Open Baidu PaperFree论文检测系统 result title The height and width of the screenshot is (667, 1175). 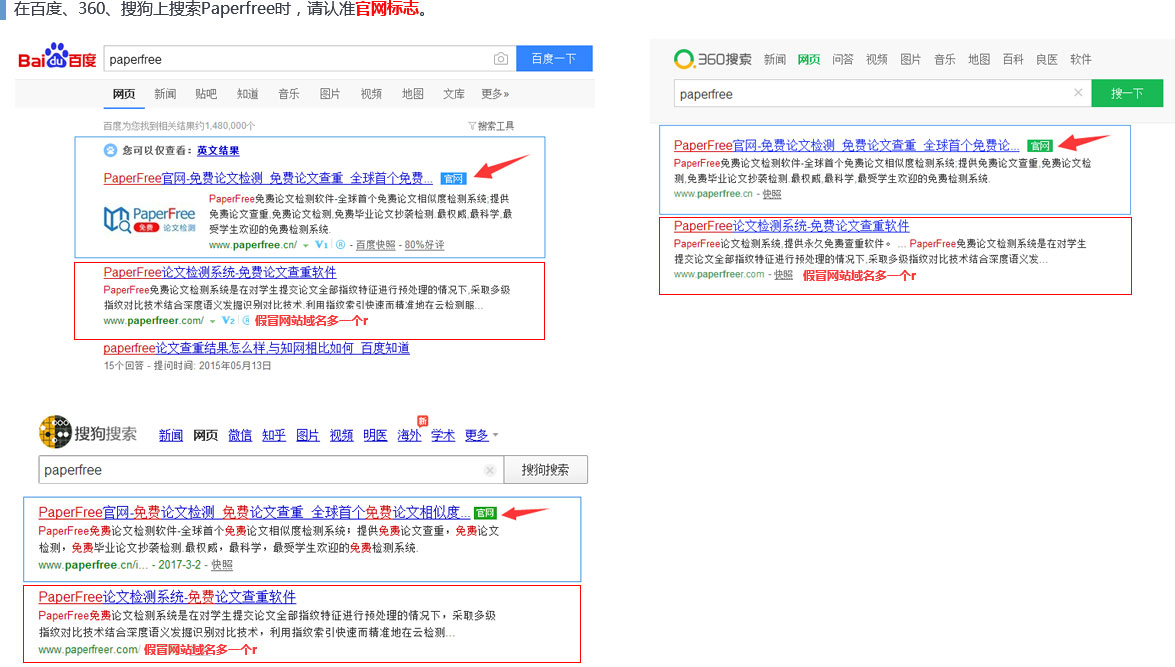coord(220,272)
